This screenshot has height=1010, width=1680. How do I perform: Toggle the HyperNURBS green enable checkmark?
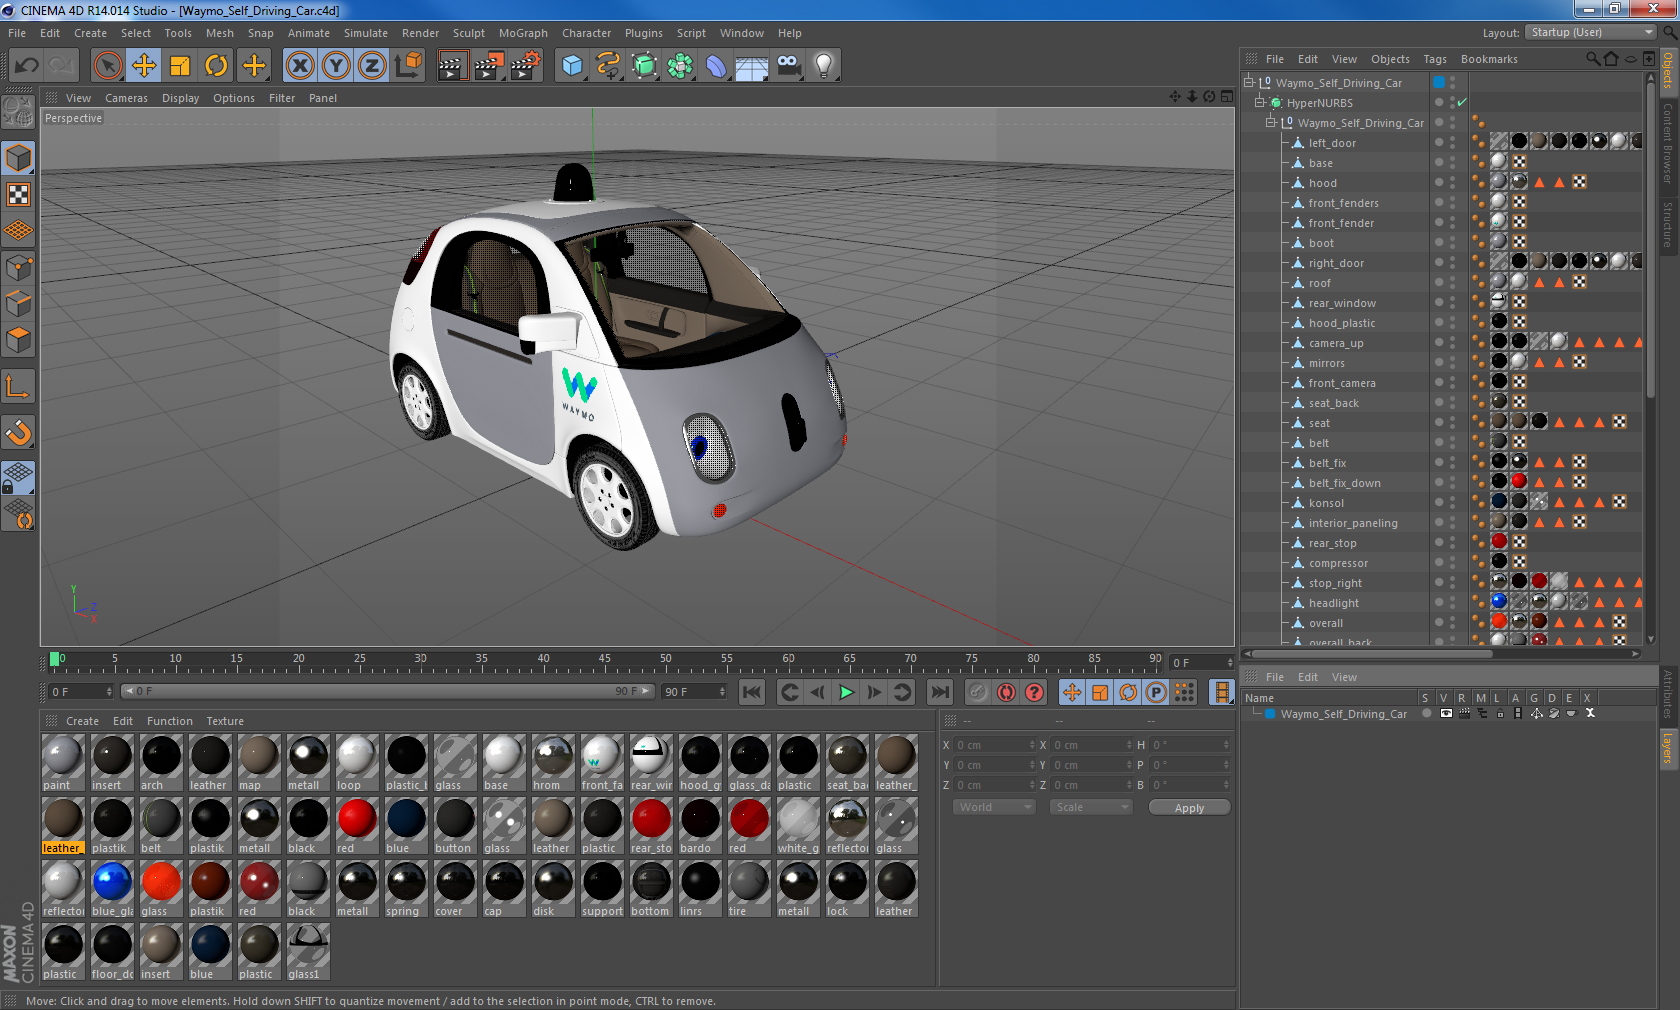1462,102
